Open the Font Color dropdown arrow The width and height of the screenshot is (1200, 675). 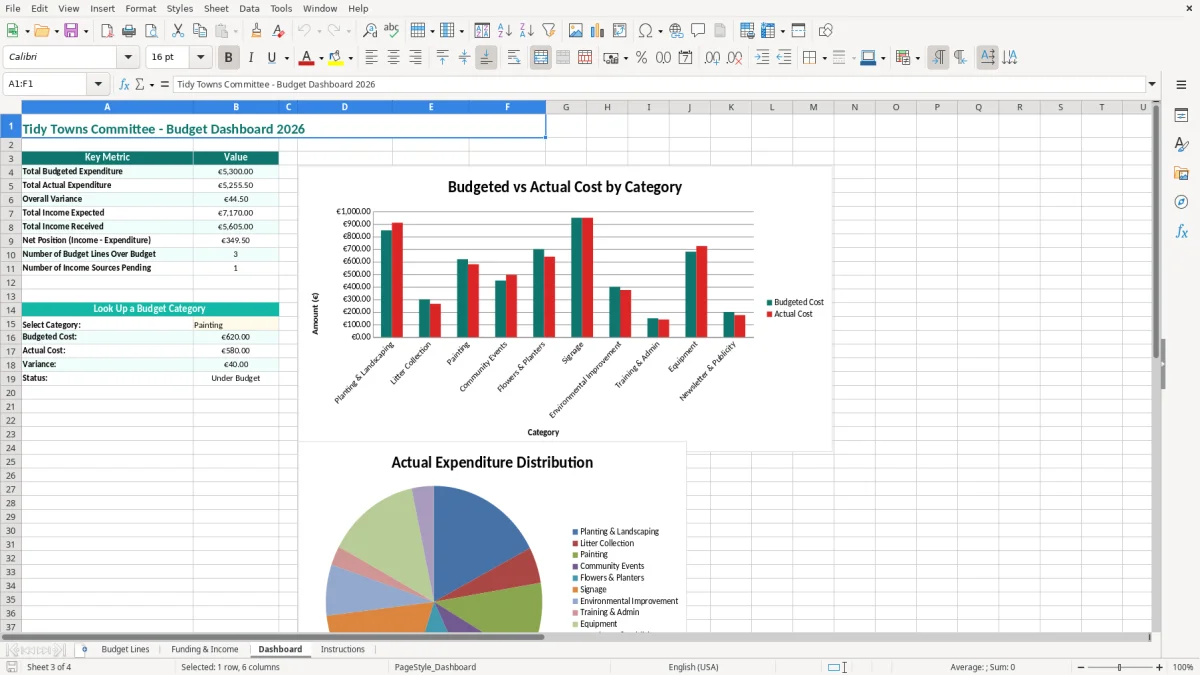321,58
